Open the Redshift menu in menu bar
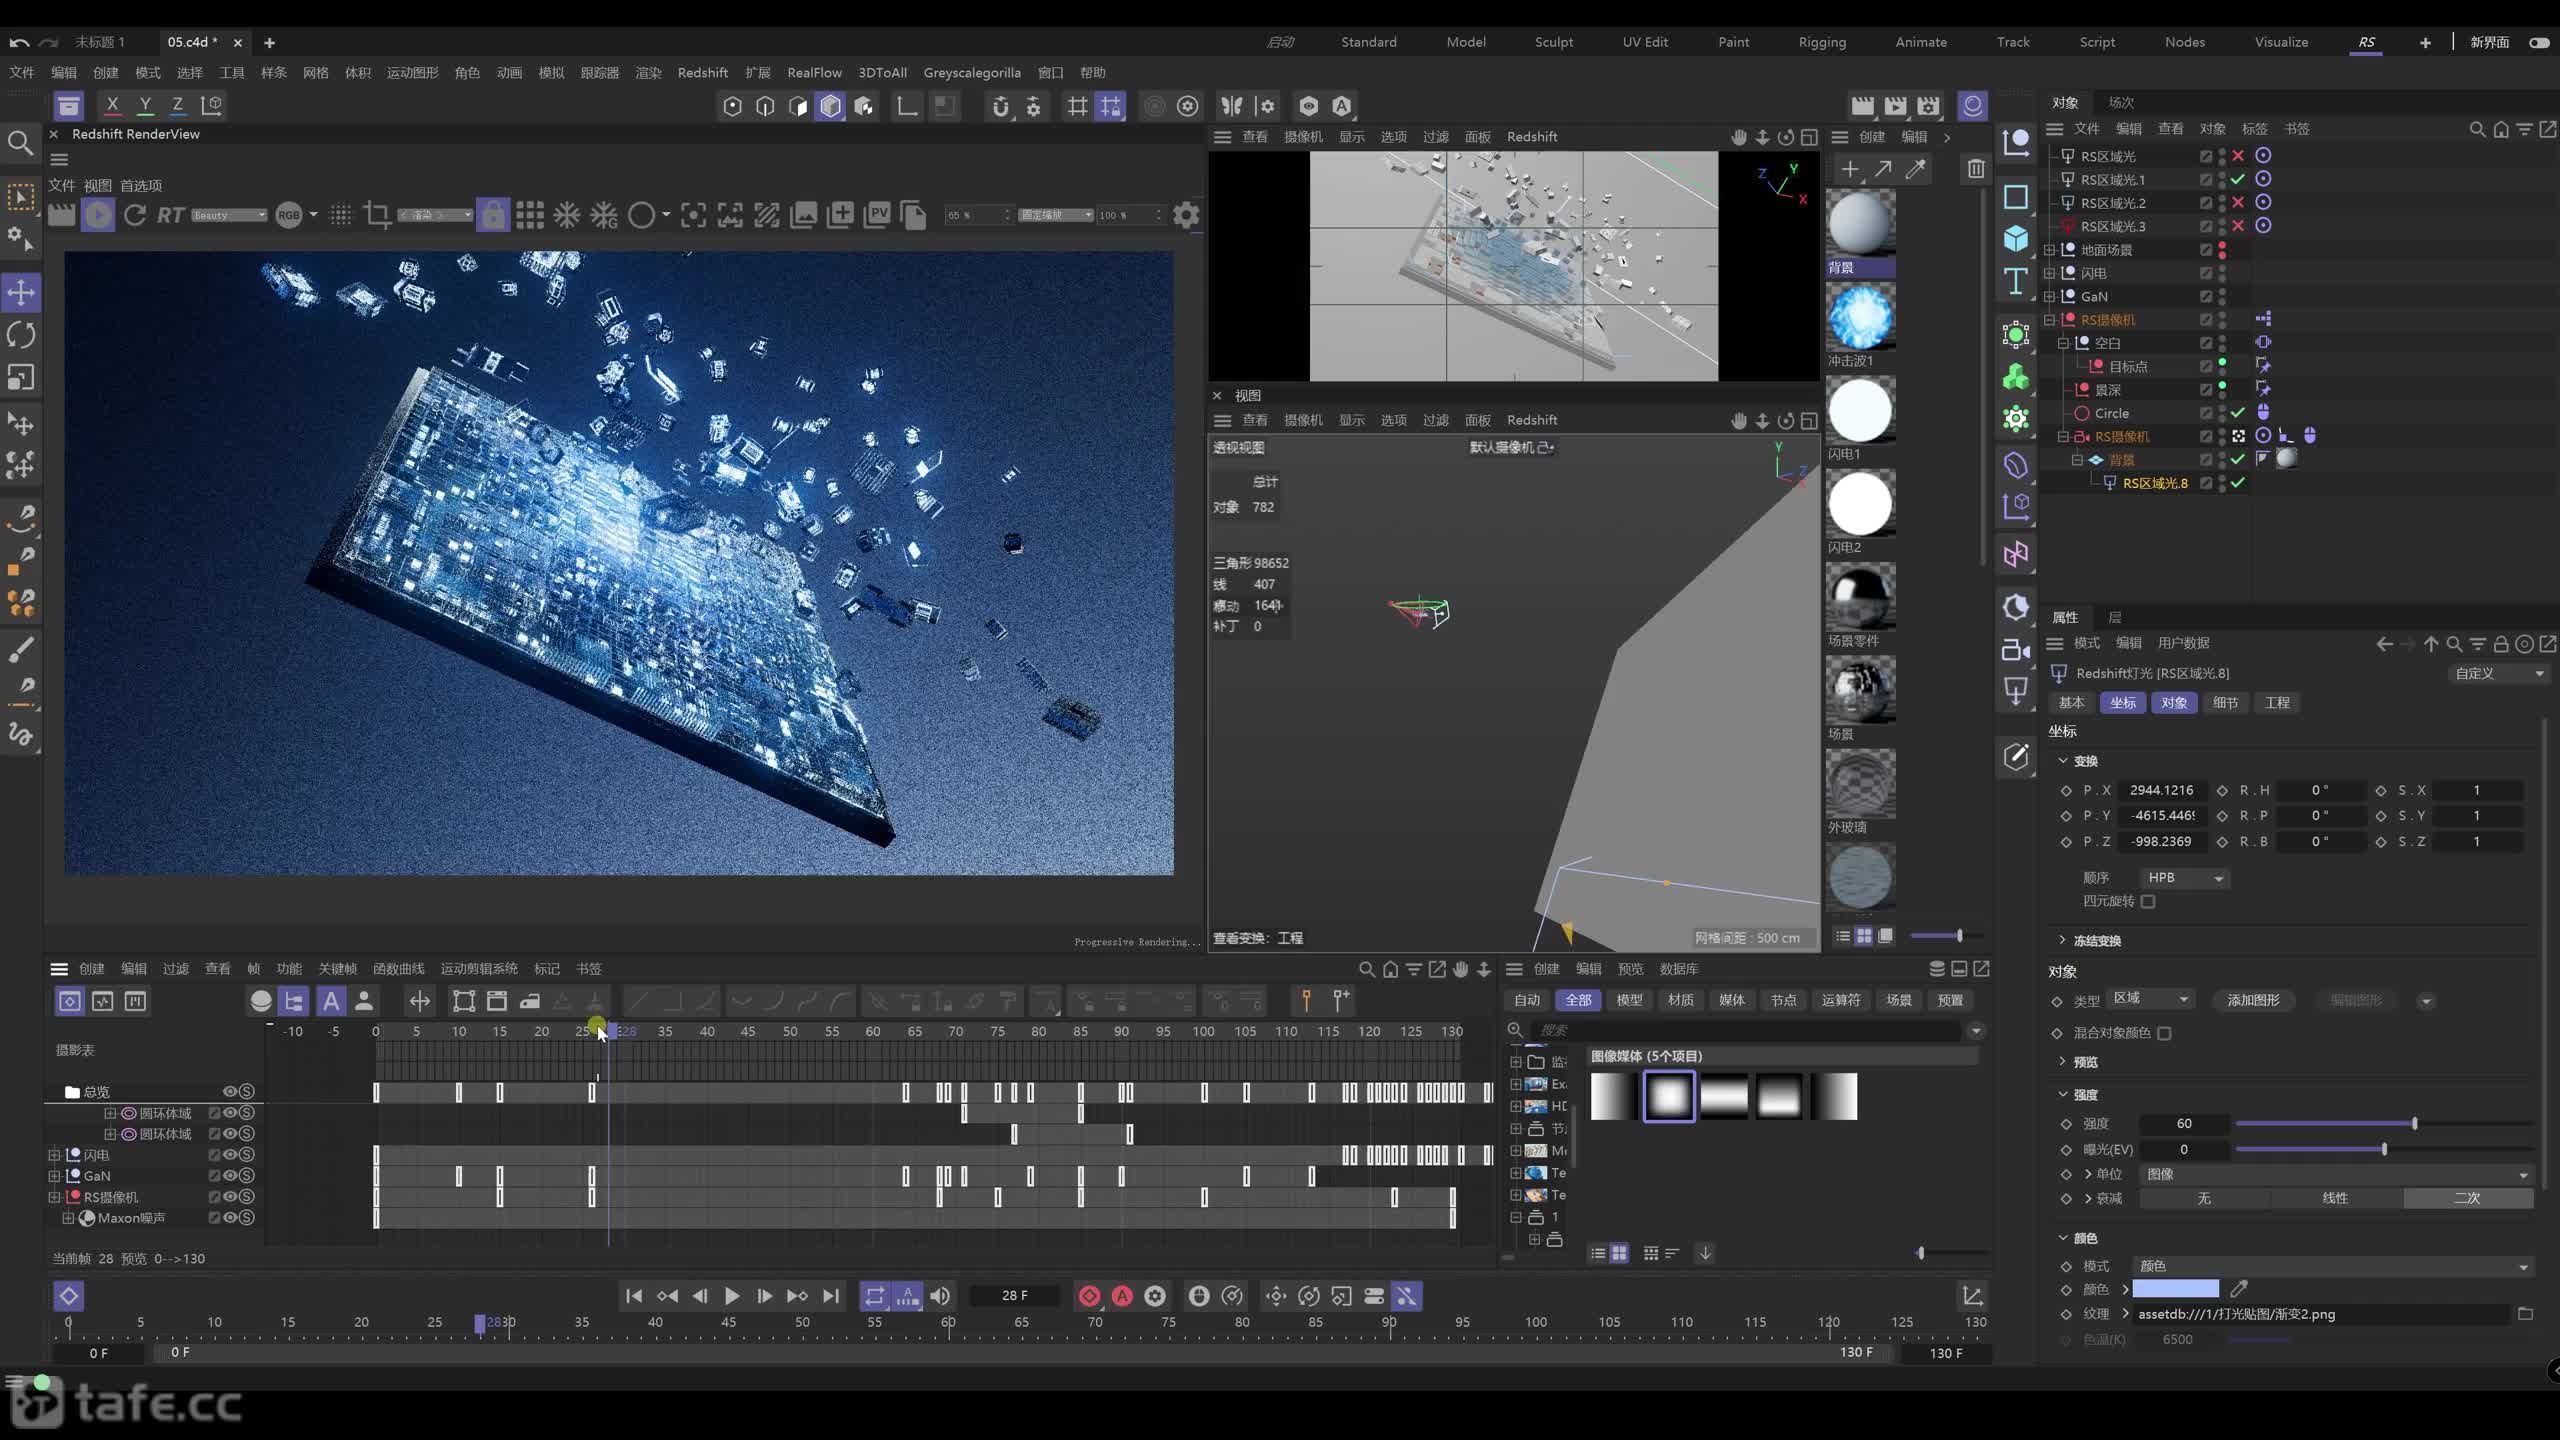2560x1440 pixels. click(702, 72)
